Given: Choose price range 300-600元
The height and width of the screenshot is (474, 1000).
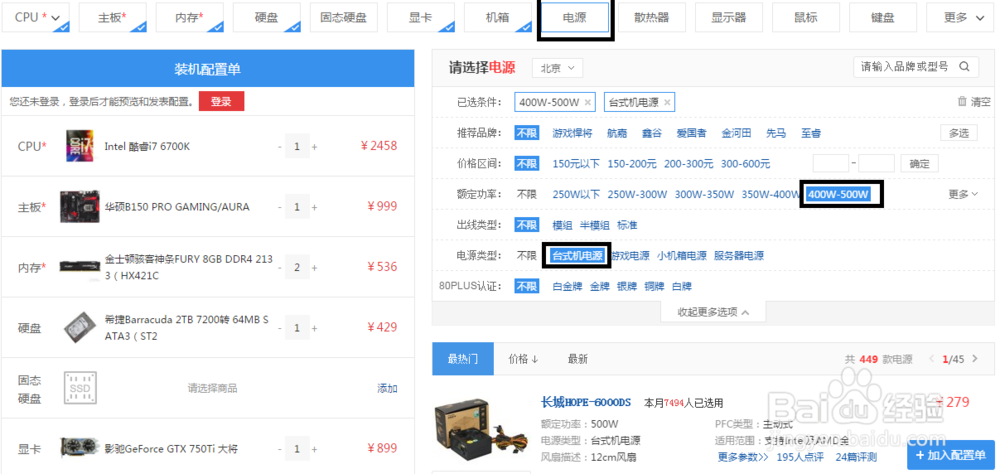Looking at the screenshot, I should (x=746, y=164).
